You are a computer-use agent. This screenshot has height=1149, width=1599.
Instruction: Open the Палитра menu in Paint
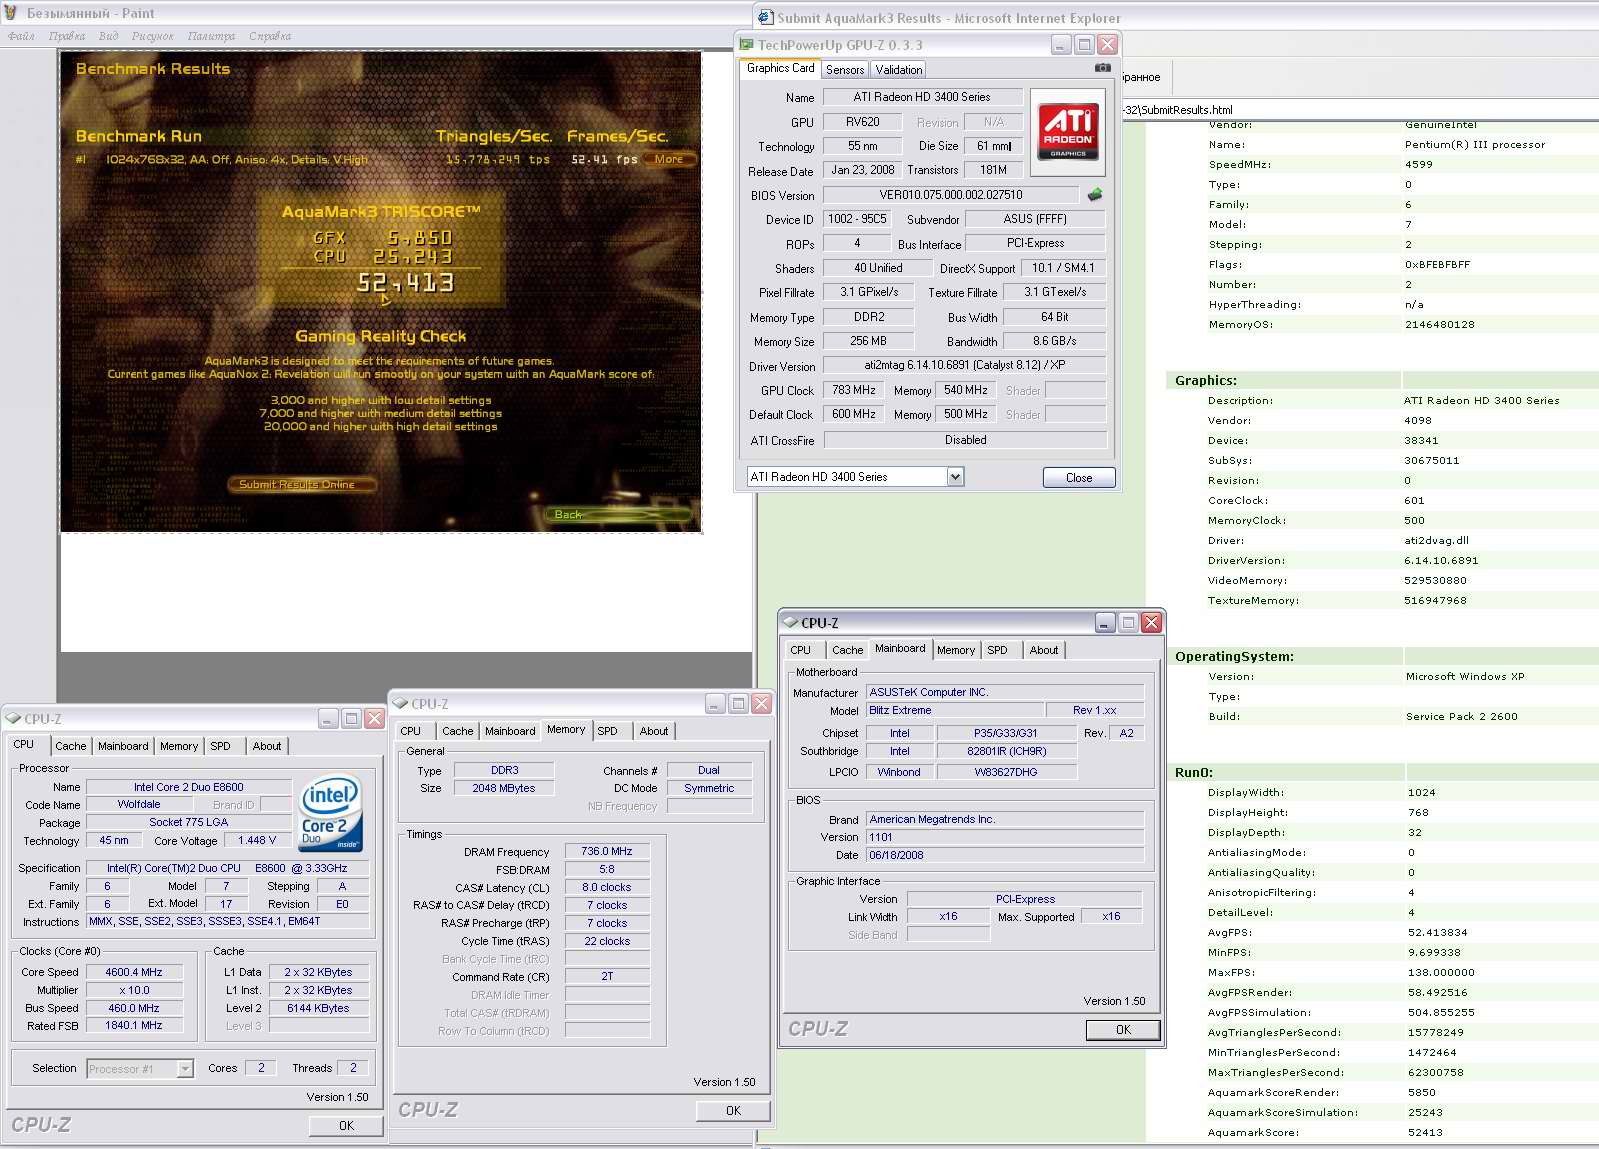211,36
